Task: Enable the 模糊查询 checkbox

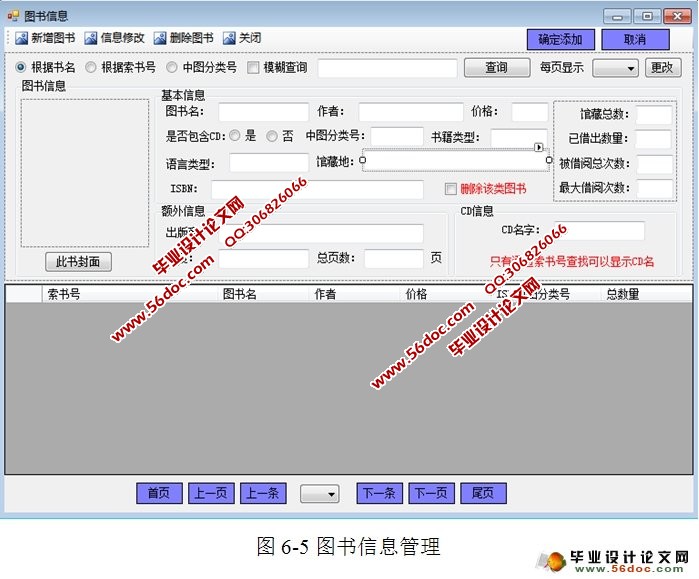Action: 253,67
